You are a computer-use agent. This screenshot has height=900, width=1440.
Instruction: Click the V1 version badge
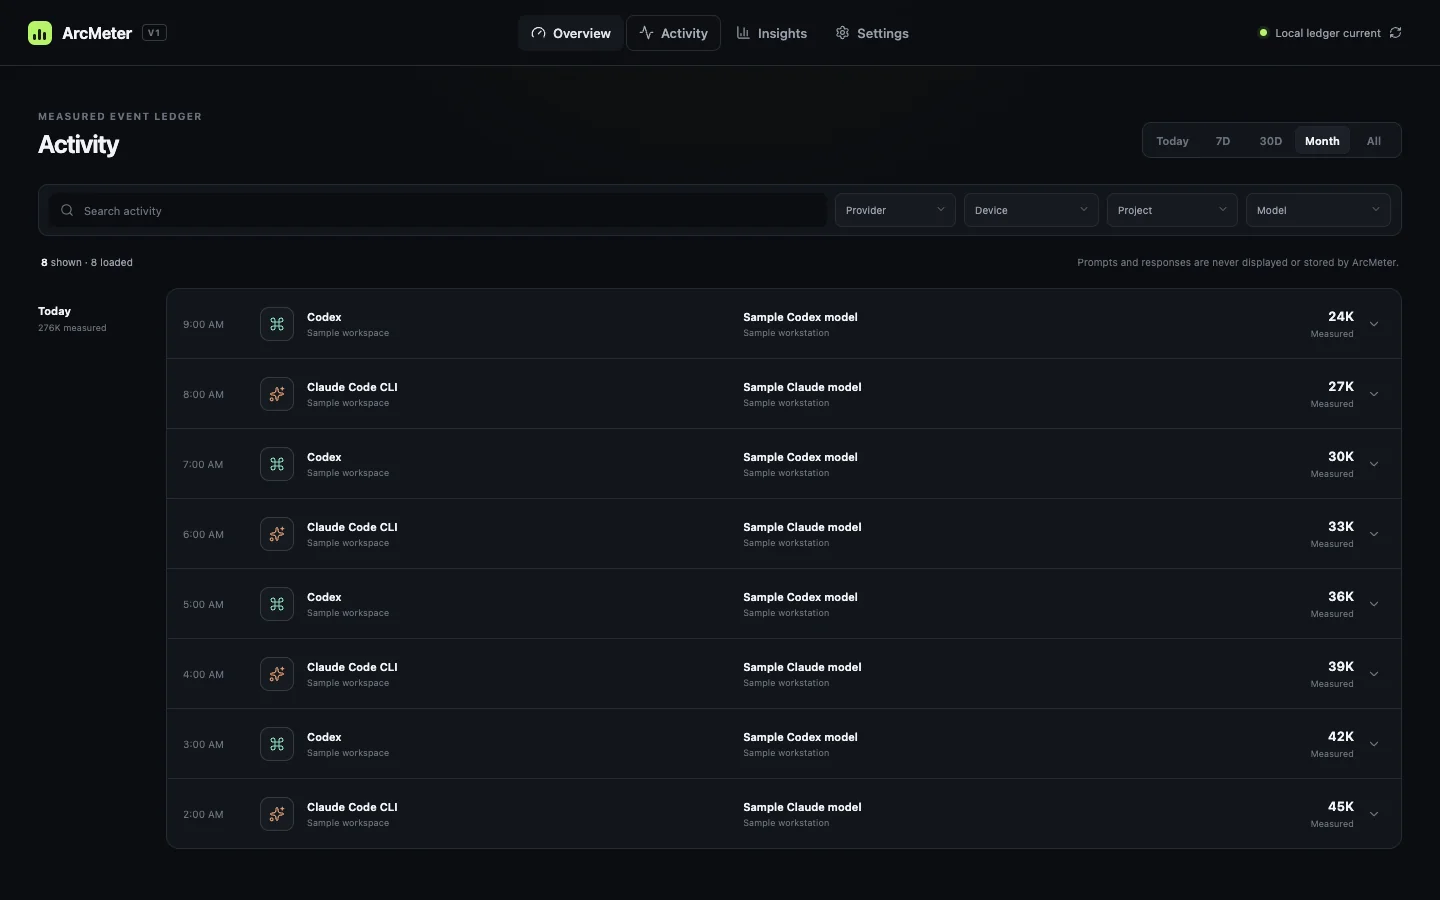point(154,33)
